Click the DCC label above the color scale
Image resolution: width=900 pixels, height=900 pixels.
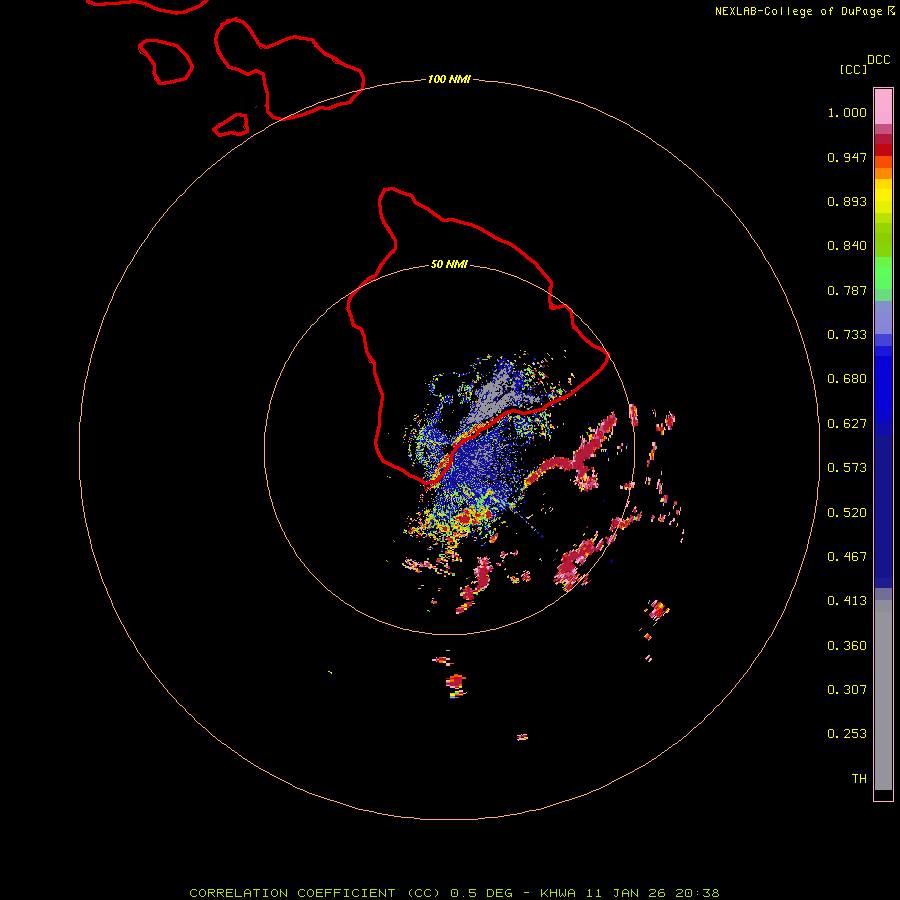(x=879, y=60)
